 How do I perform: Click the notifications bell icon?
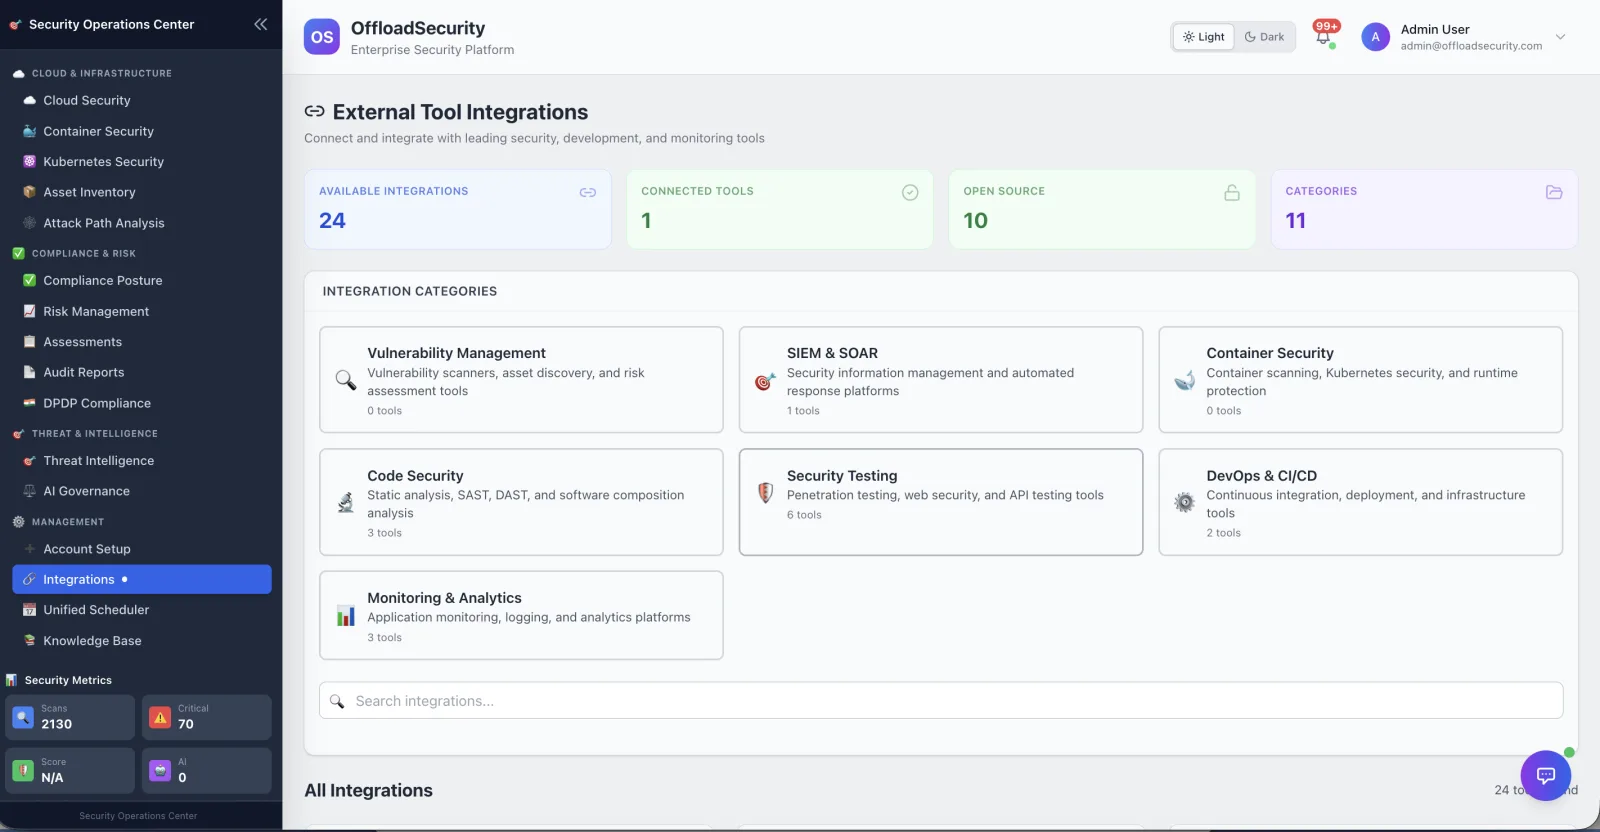tap(1323, 37)
